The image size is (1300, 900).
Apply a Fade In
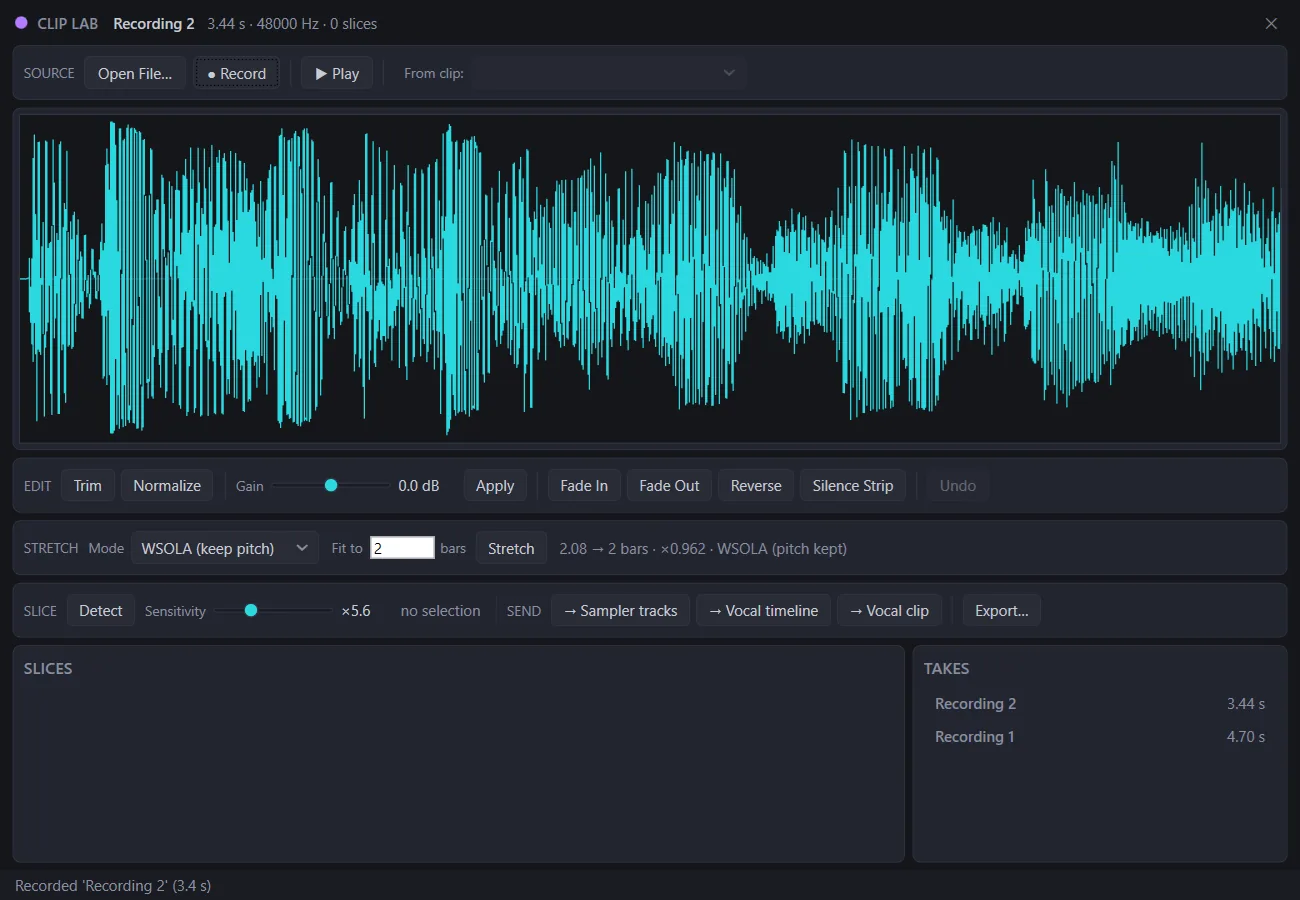[x=584, y=485]
